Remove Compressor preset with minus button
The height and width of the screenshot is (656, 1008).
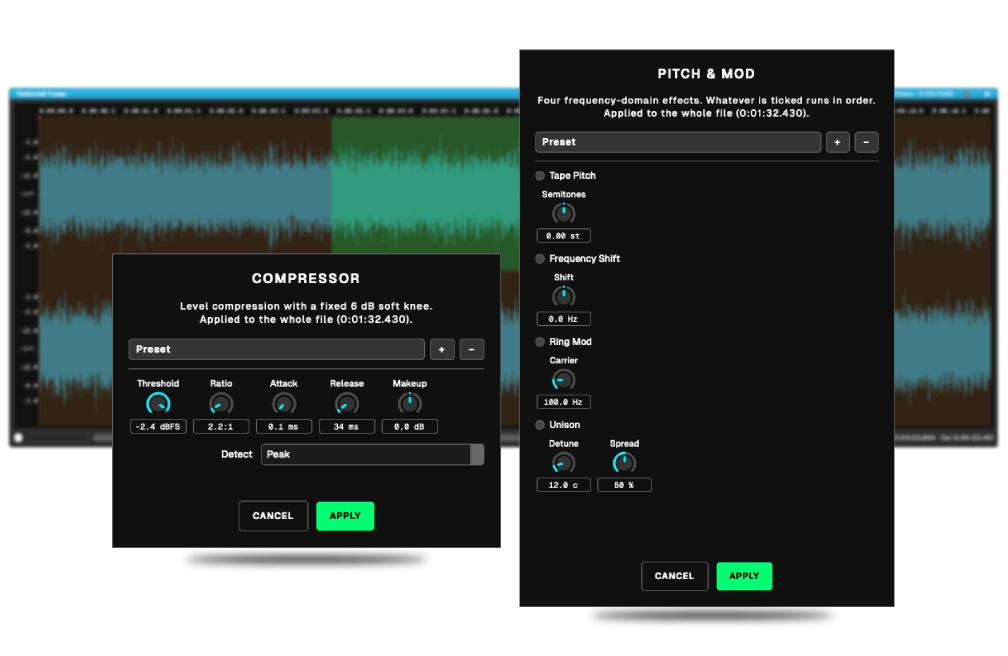click(x=472, y=349)
